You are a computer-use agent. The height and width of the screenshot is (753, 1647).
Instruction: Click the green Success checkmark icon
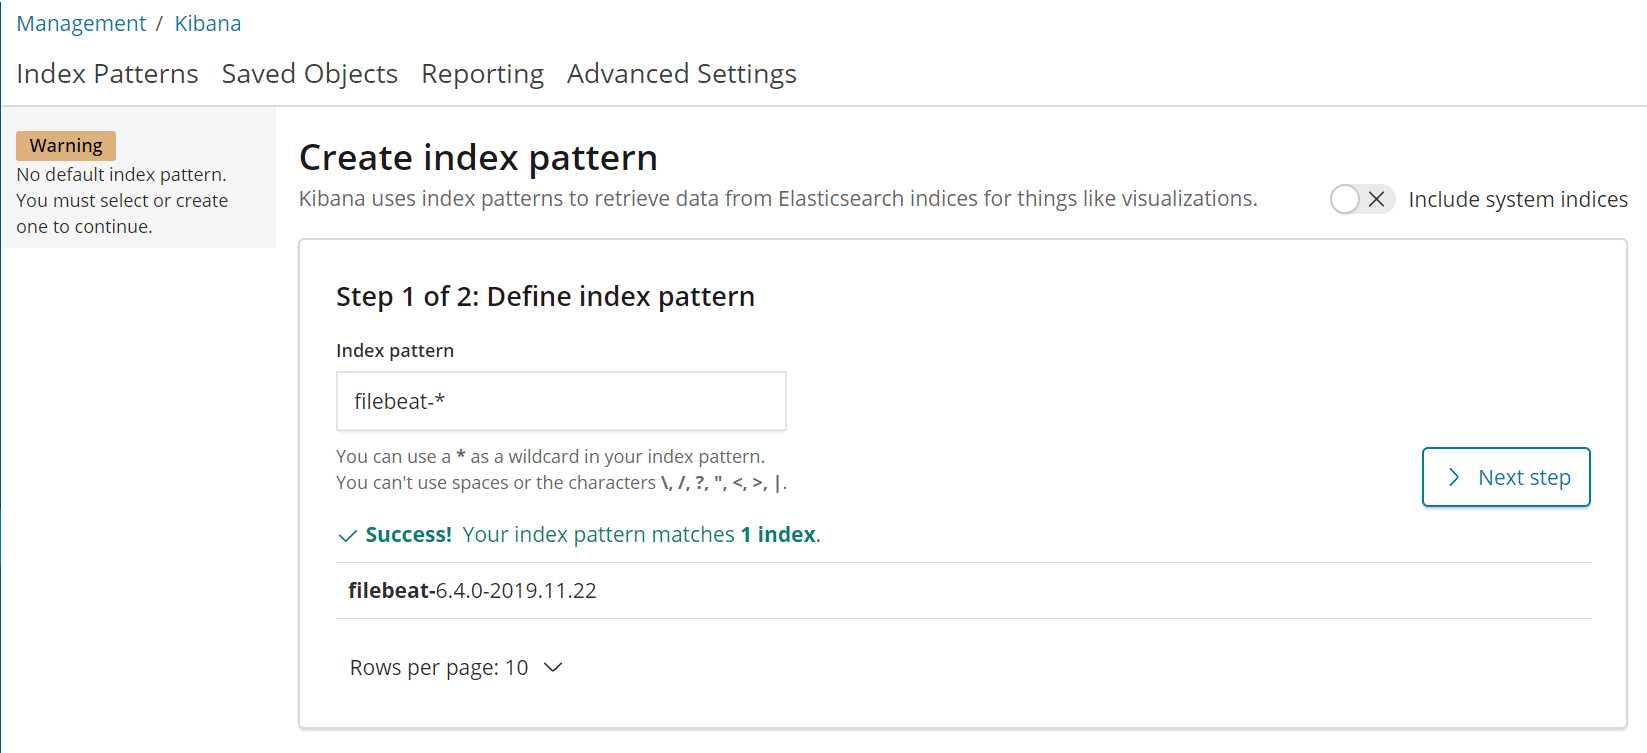[x=347, y=536]
